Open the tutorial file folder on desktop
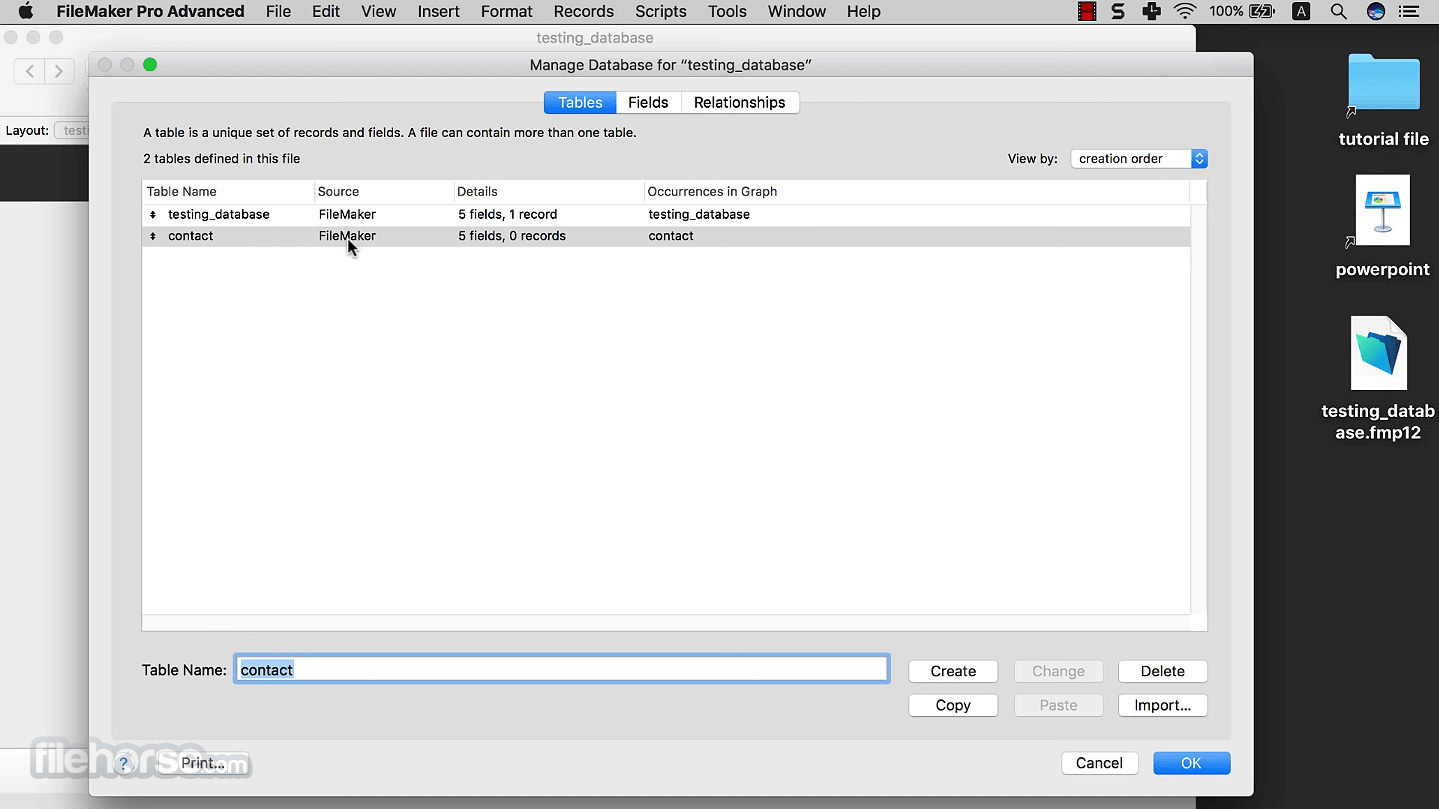Viewport: 1439px width, 809px height. click(x=1383, y=82)
